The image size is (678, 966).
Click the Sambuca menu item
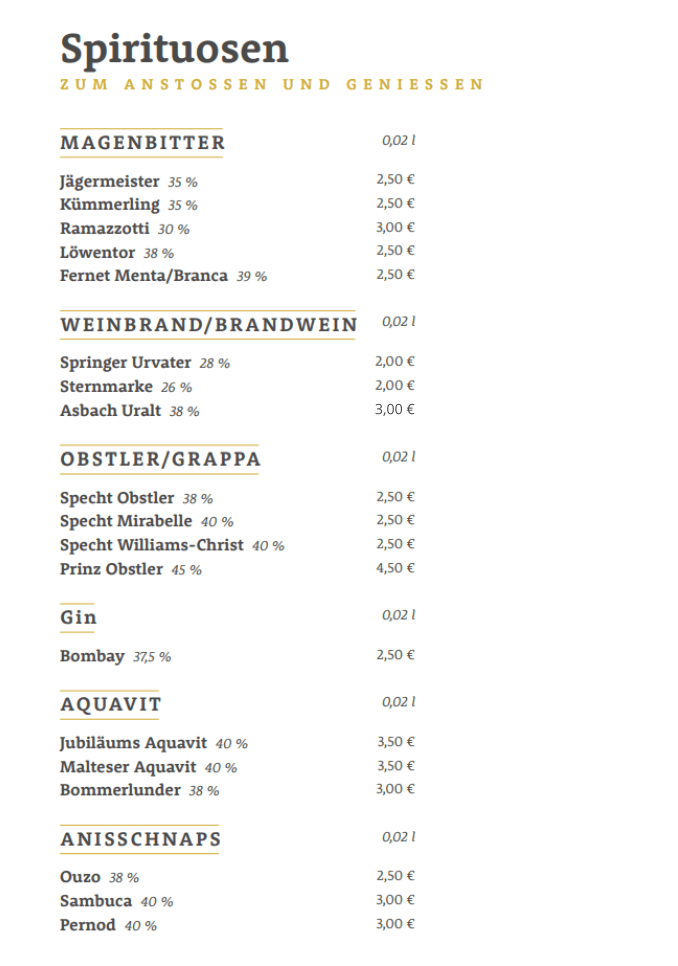pyautogui.click(x=96, y=901)
